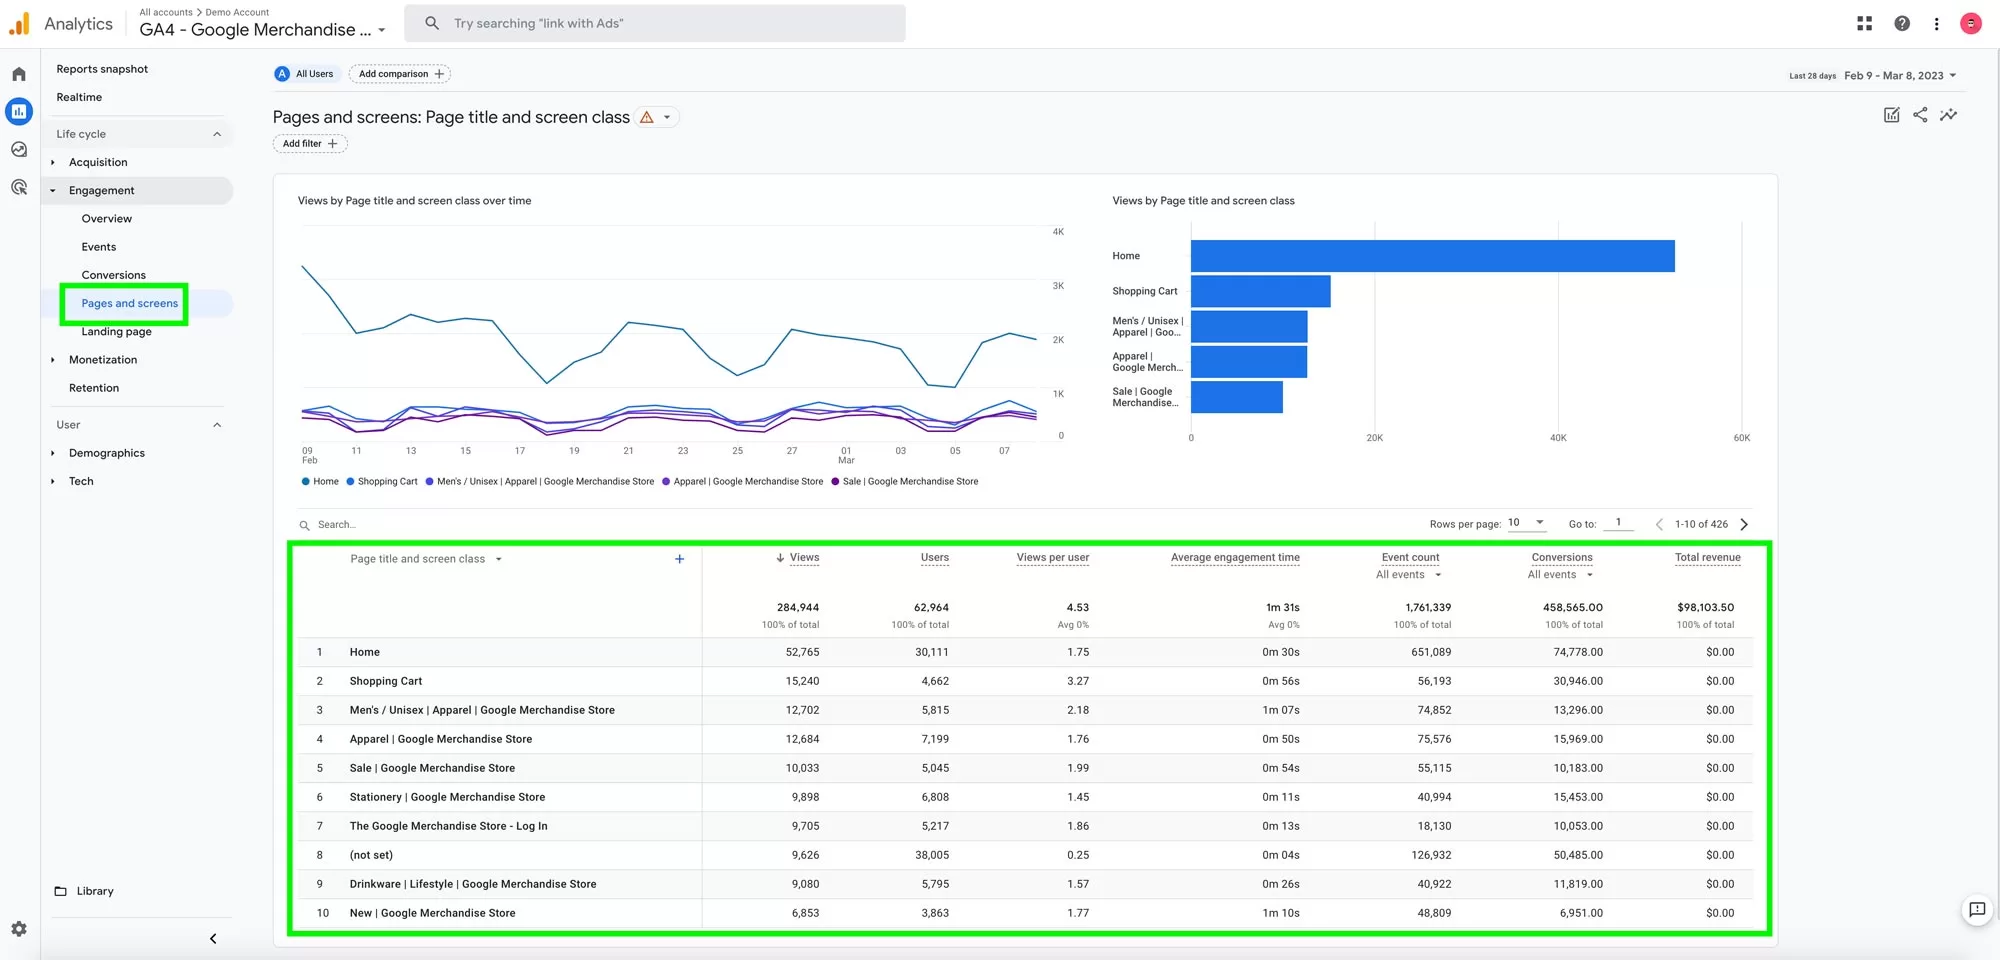Click the magnifier icon in table search
Screen dimensions: 2000x960
point(304,525)
